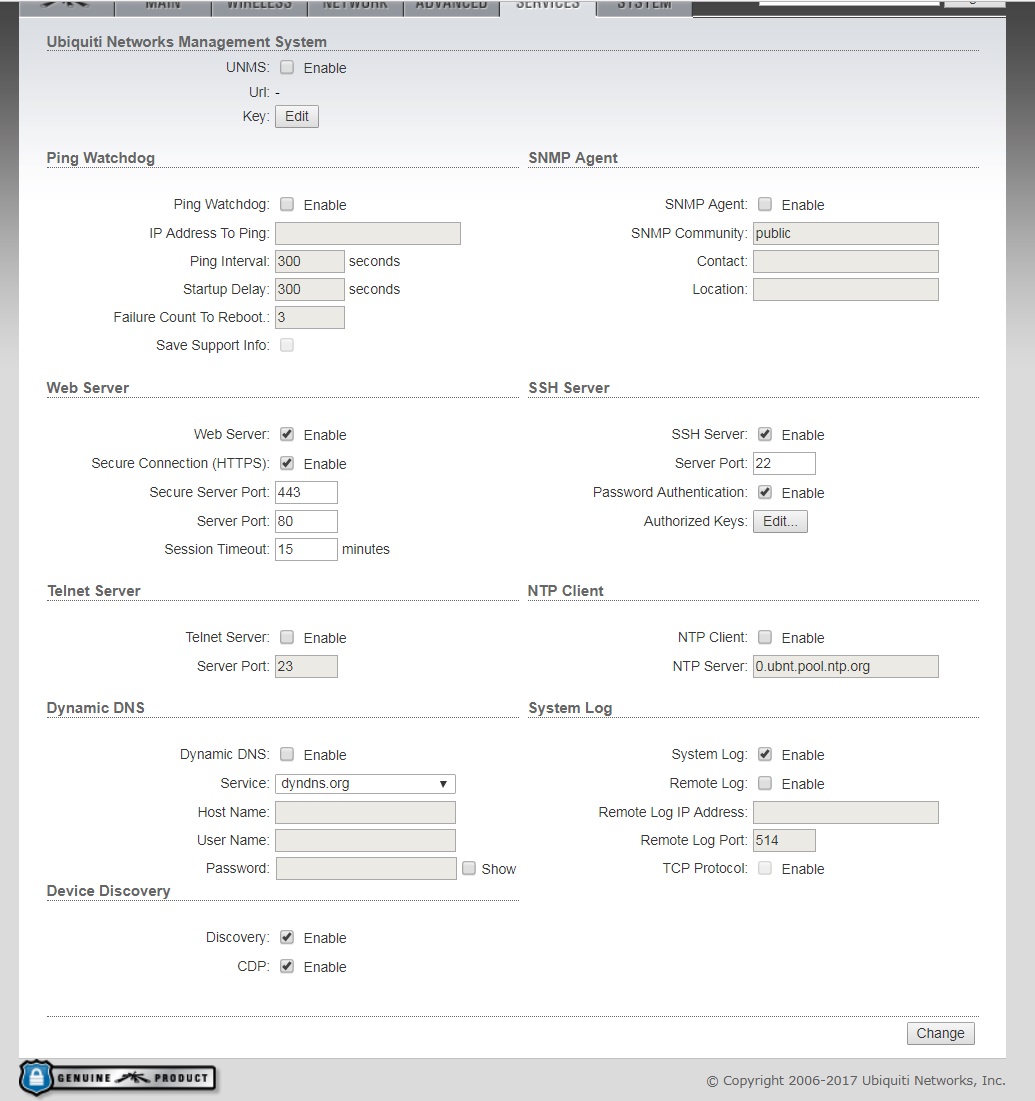The height and width of the screenshot is (1101, 1035).
Task: Enable the SNMP Agent checkbox
Action: 765,204
